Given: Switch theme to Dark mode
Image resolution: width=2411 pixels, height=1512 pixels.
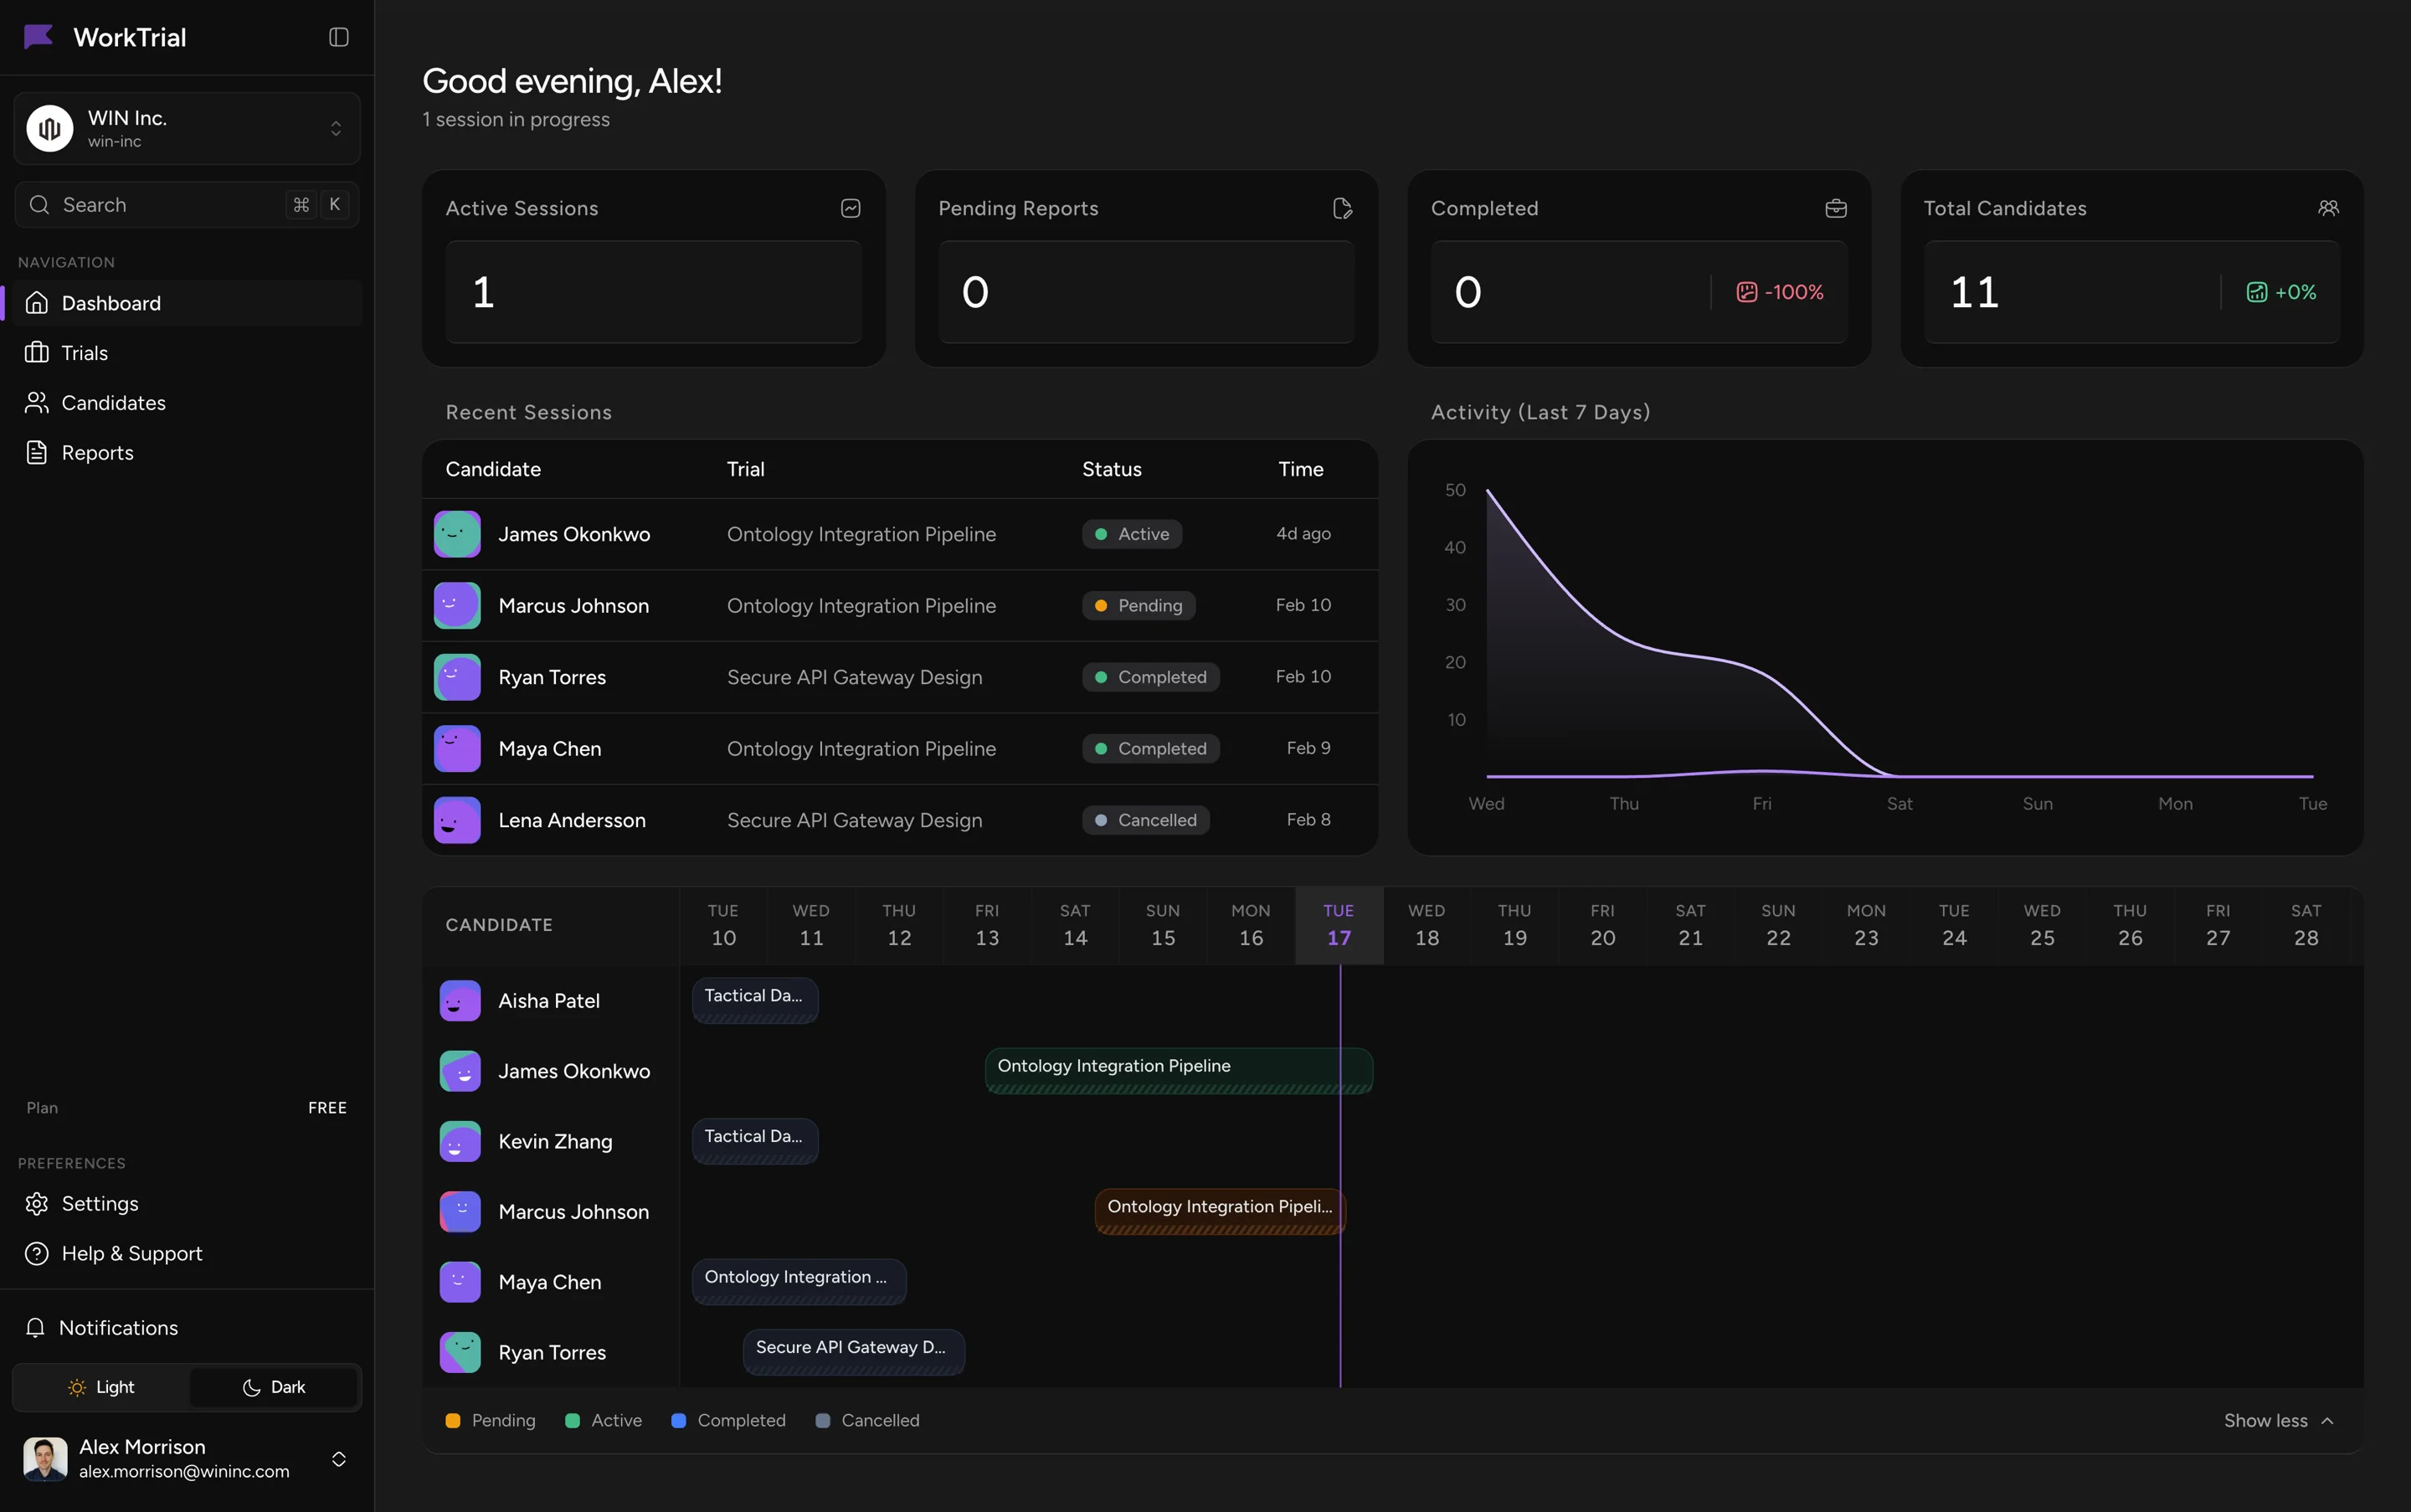Looking at the screenshot, I should click(274, 1387).
